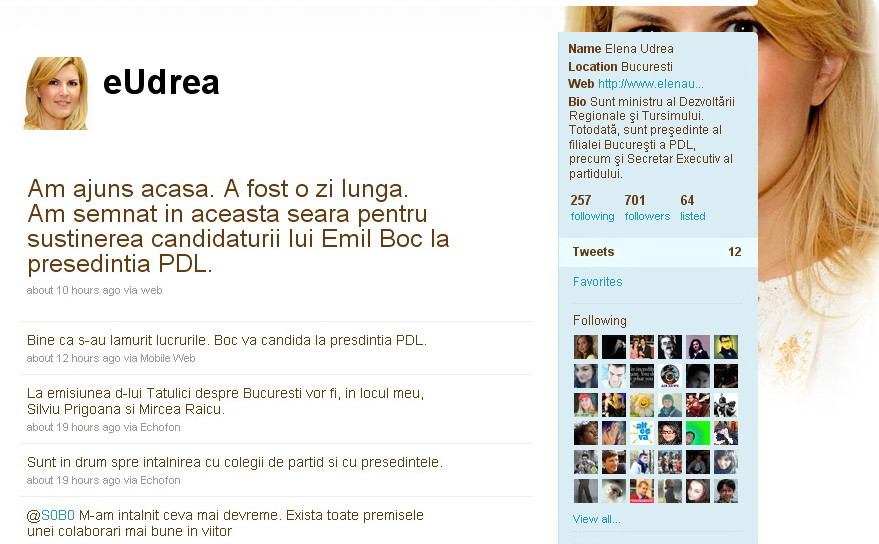Click the 'Mobile Web' source link
The image size is (879, 544).
tap(168, 358)
